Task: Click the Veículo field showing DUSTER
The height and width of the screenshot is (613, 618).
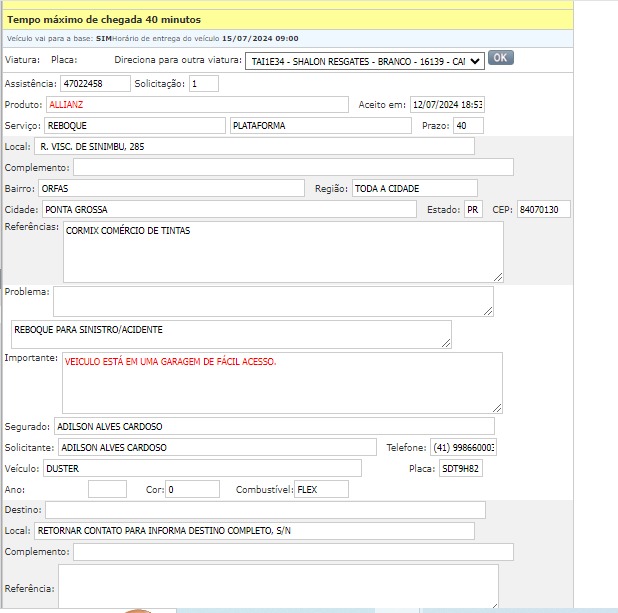Action: tap(201, 468)
